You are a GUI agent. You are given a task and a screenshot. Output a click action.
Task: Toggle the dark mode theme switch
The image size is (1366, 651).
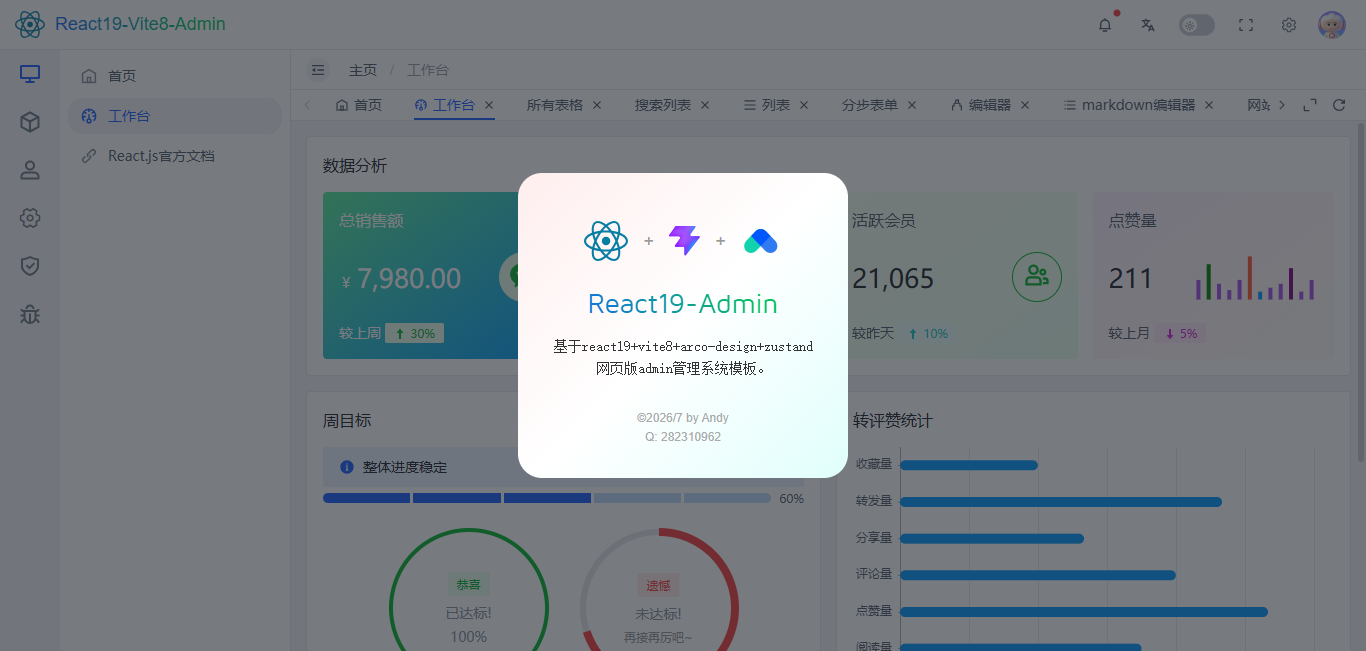click(1197, 25)
